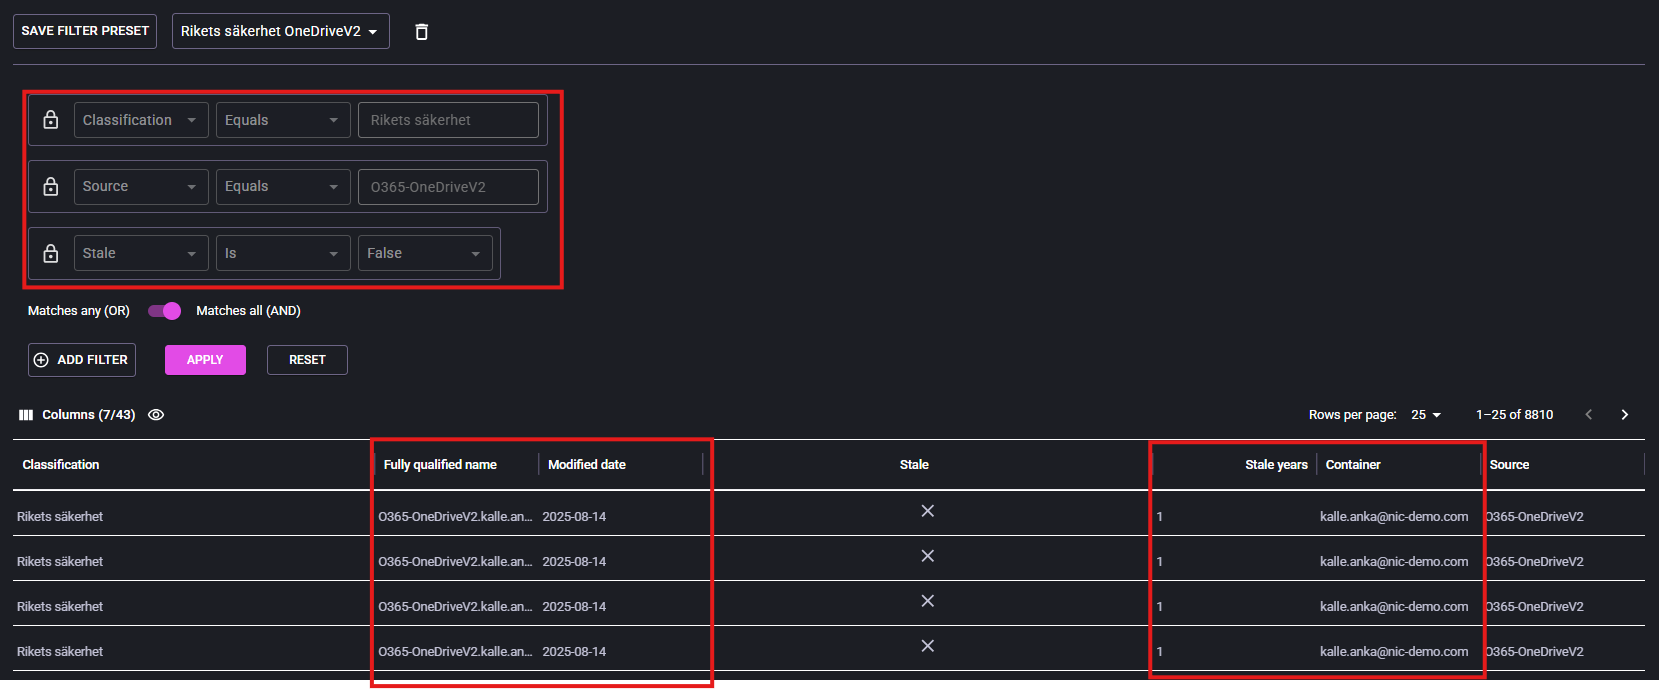This screenshot has height=689, width=1659.
Task: Click the Columns (7/43) icon
Action: [26, 415]
